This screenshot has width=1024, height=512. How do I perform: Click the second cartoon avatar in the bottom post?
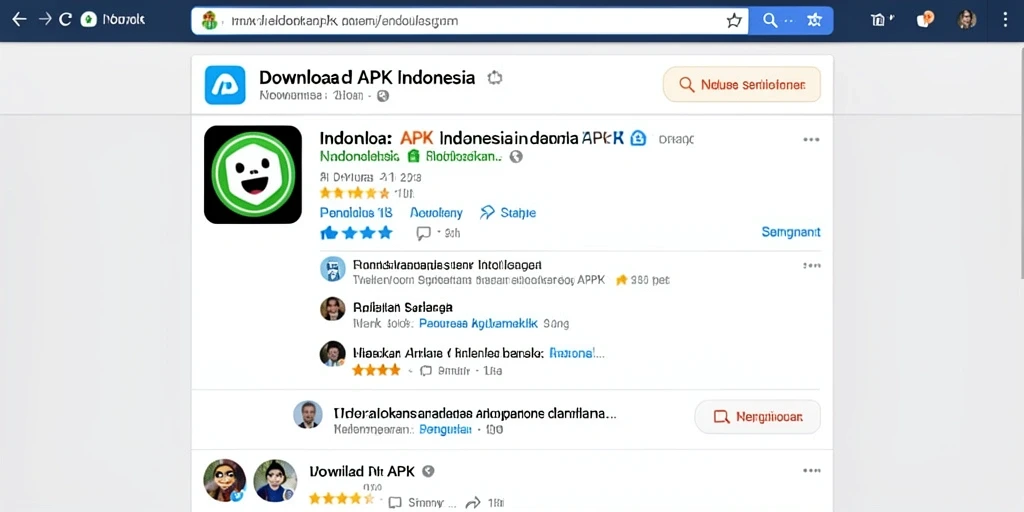coord(275,481)
